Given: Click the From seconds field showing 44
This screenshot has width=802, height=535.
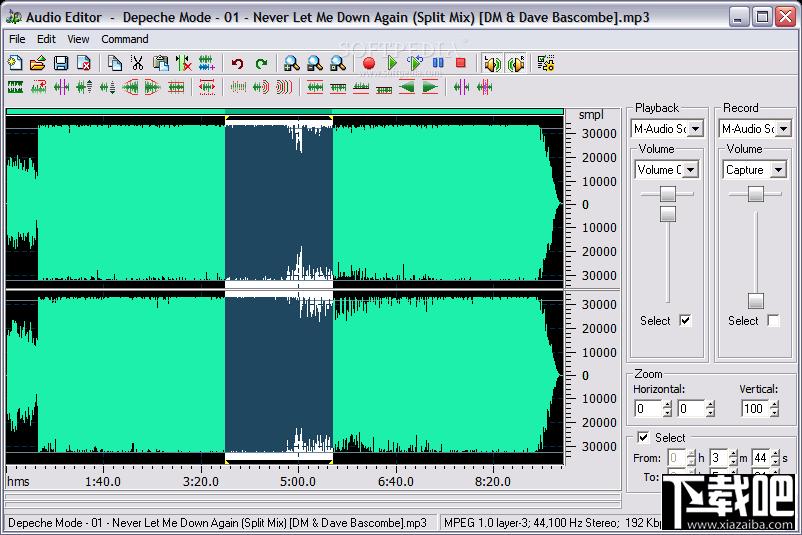Looking at the screenshot, I should coord(761,457).
